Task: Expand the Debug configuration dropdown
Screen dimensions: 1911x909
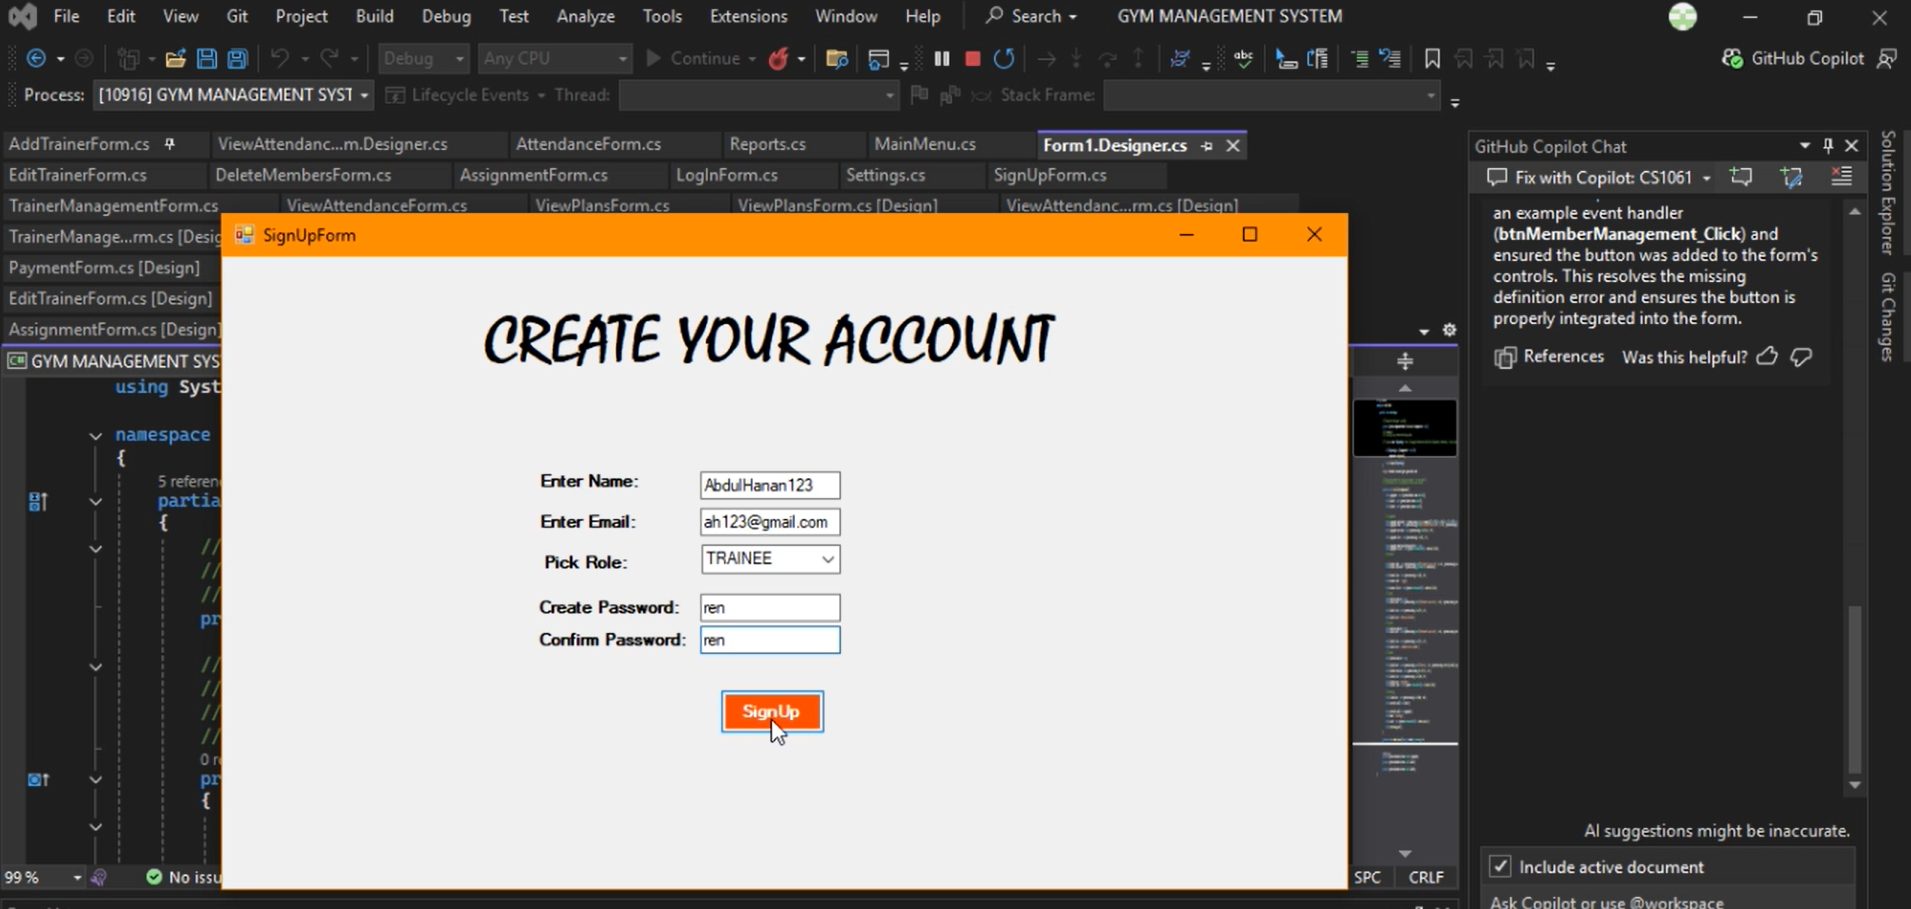Action: click(x=459, y=59)
